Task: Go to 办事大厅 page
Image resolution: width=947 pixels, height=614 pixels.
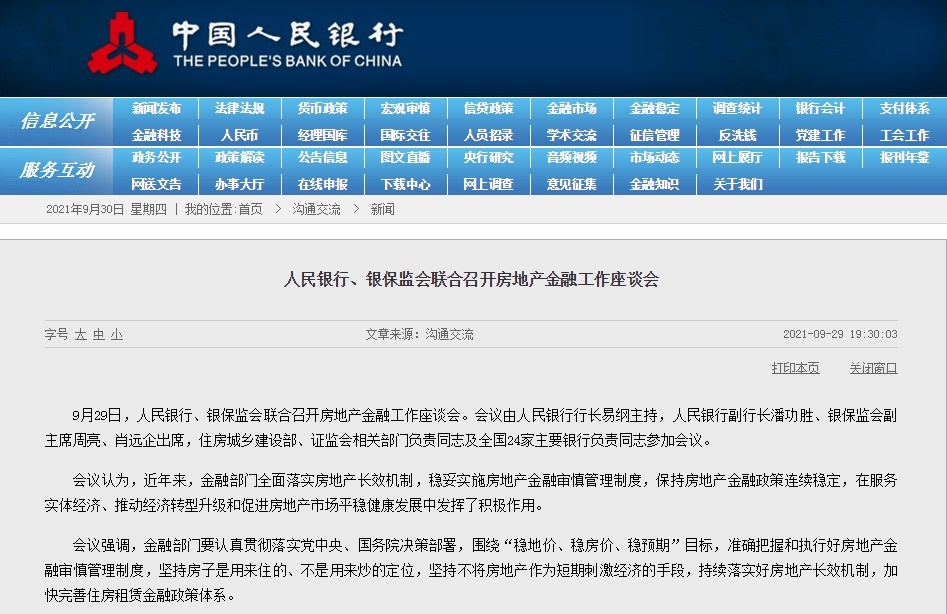Action: [x=239, y=184]
